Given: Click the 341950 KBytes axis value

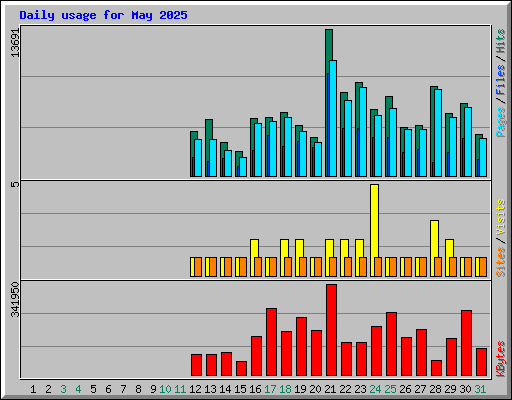Looking at the screenshot, I should [15, 300].
